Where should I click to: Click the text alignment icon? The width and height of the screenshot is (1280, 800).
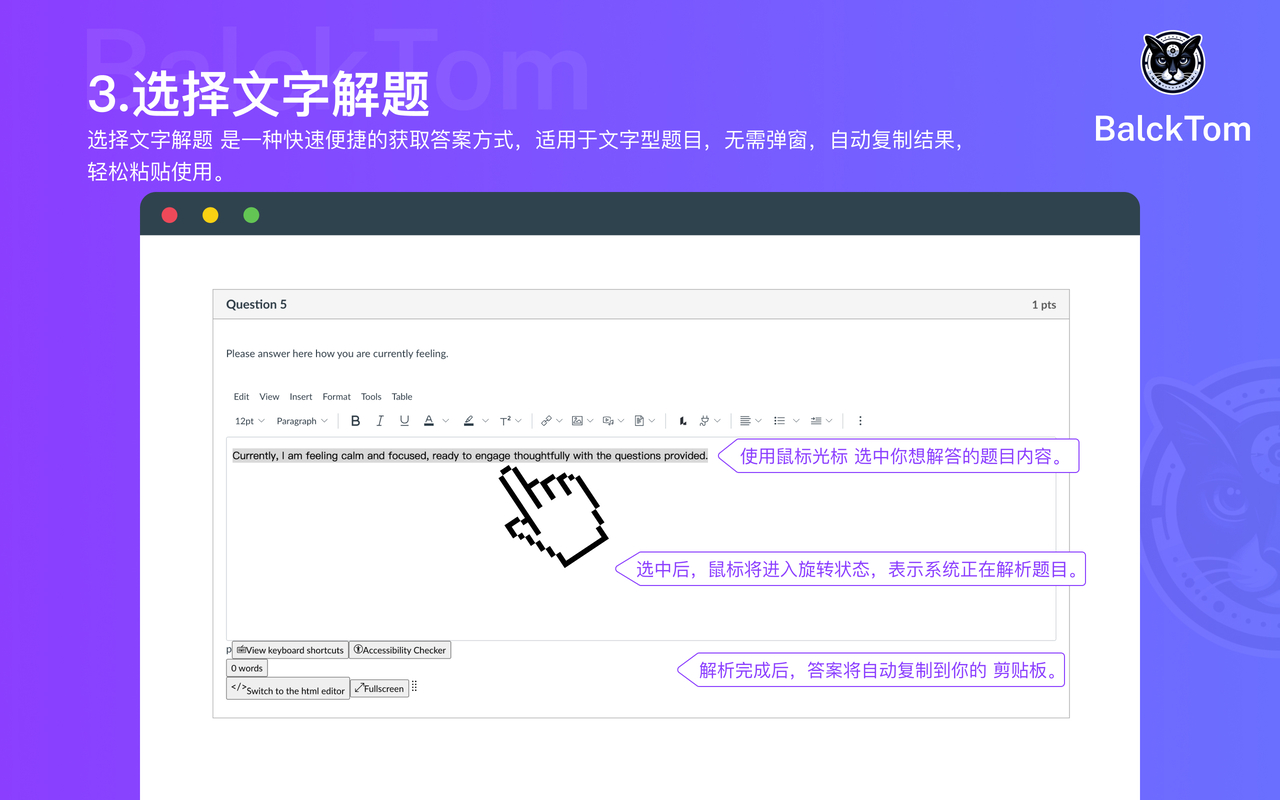tap(745, 421)
